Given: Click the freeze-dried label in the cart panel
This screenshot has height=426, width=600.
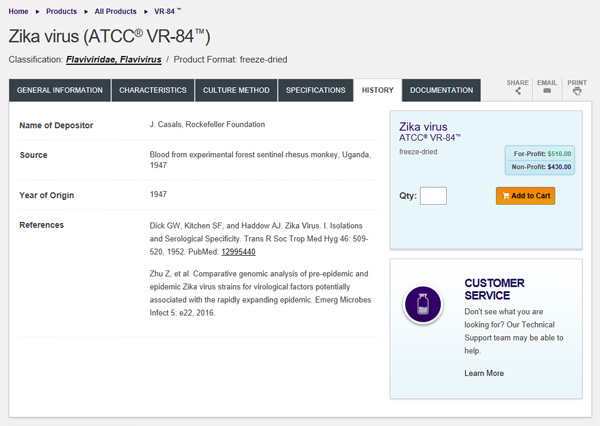Looking at the screenshot, I should click(x=418, y=152).
